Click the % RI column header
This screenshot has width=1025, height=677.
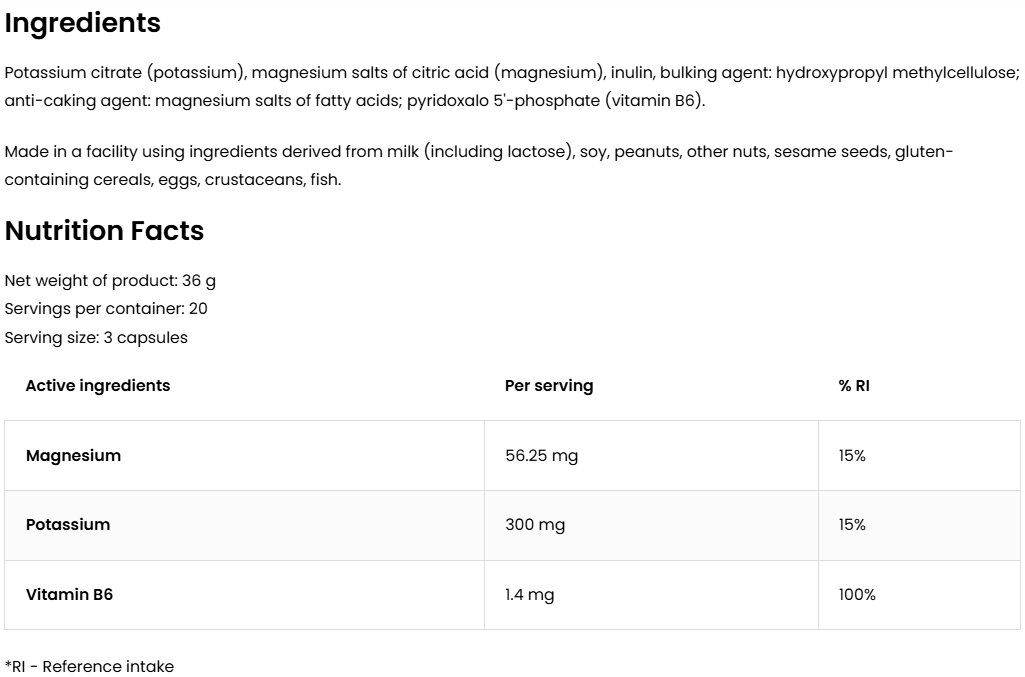click(854, 386)
